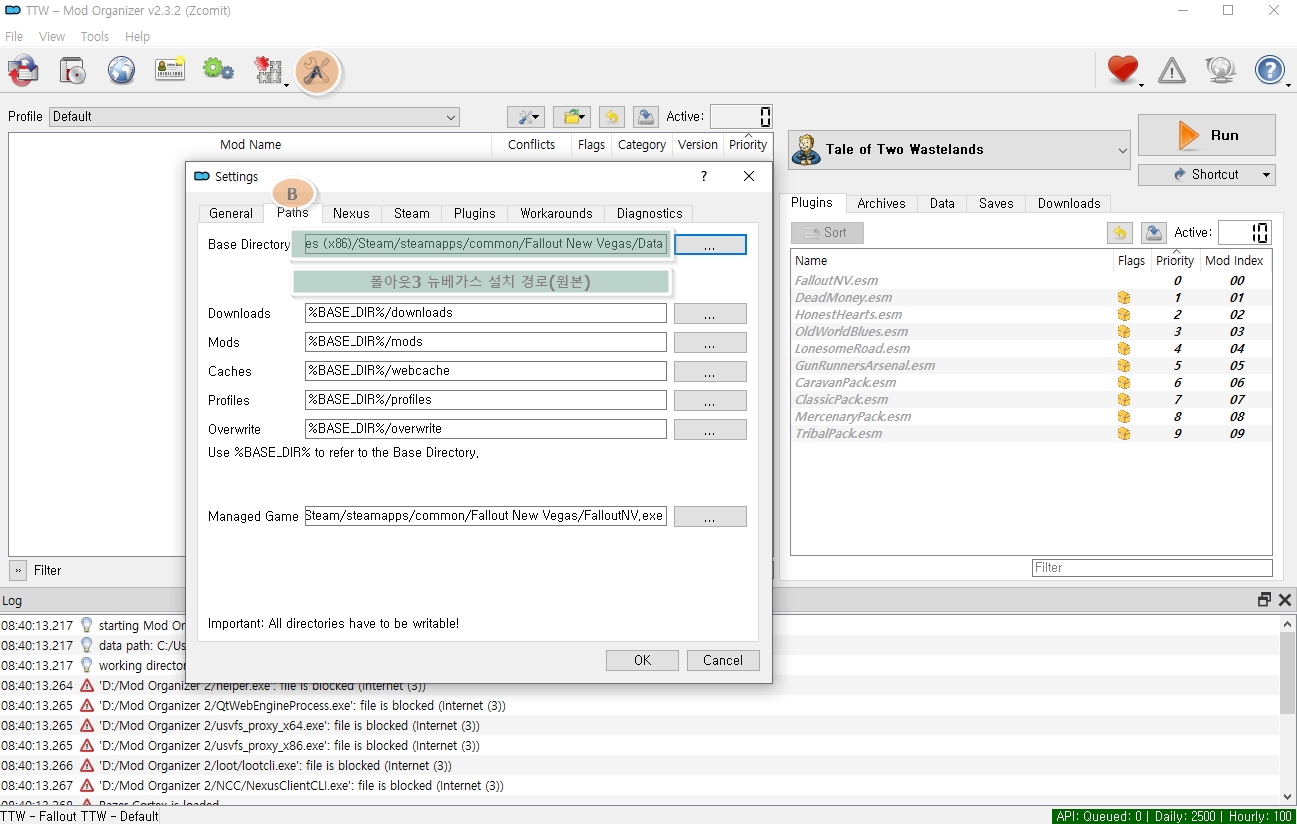Switch to Nexus tab in Settings
1297x824 pixels.
(351, 213)
